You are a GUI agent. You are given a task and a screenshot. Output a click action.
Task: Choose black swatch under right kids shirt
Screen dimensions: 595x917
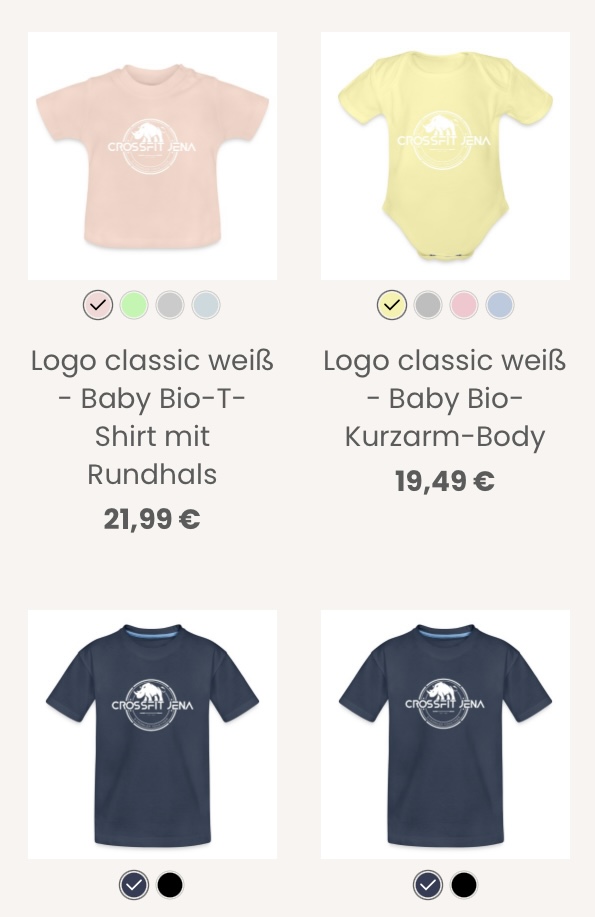click(x=464, y=885)
